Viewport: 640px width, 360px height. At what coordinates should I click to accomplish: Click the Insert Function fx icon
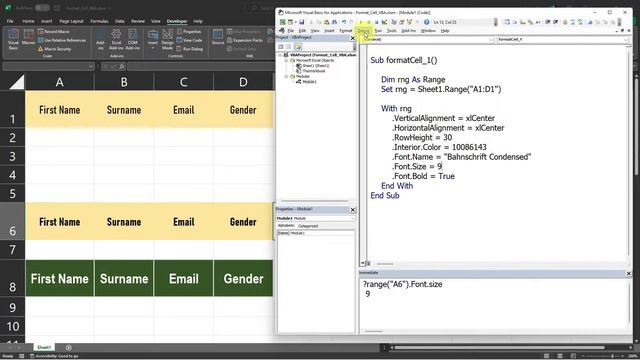(x=122, y=66)
